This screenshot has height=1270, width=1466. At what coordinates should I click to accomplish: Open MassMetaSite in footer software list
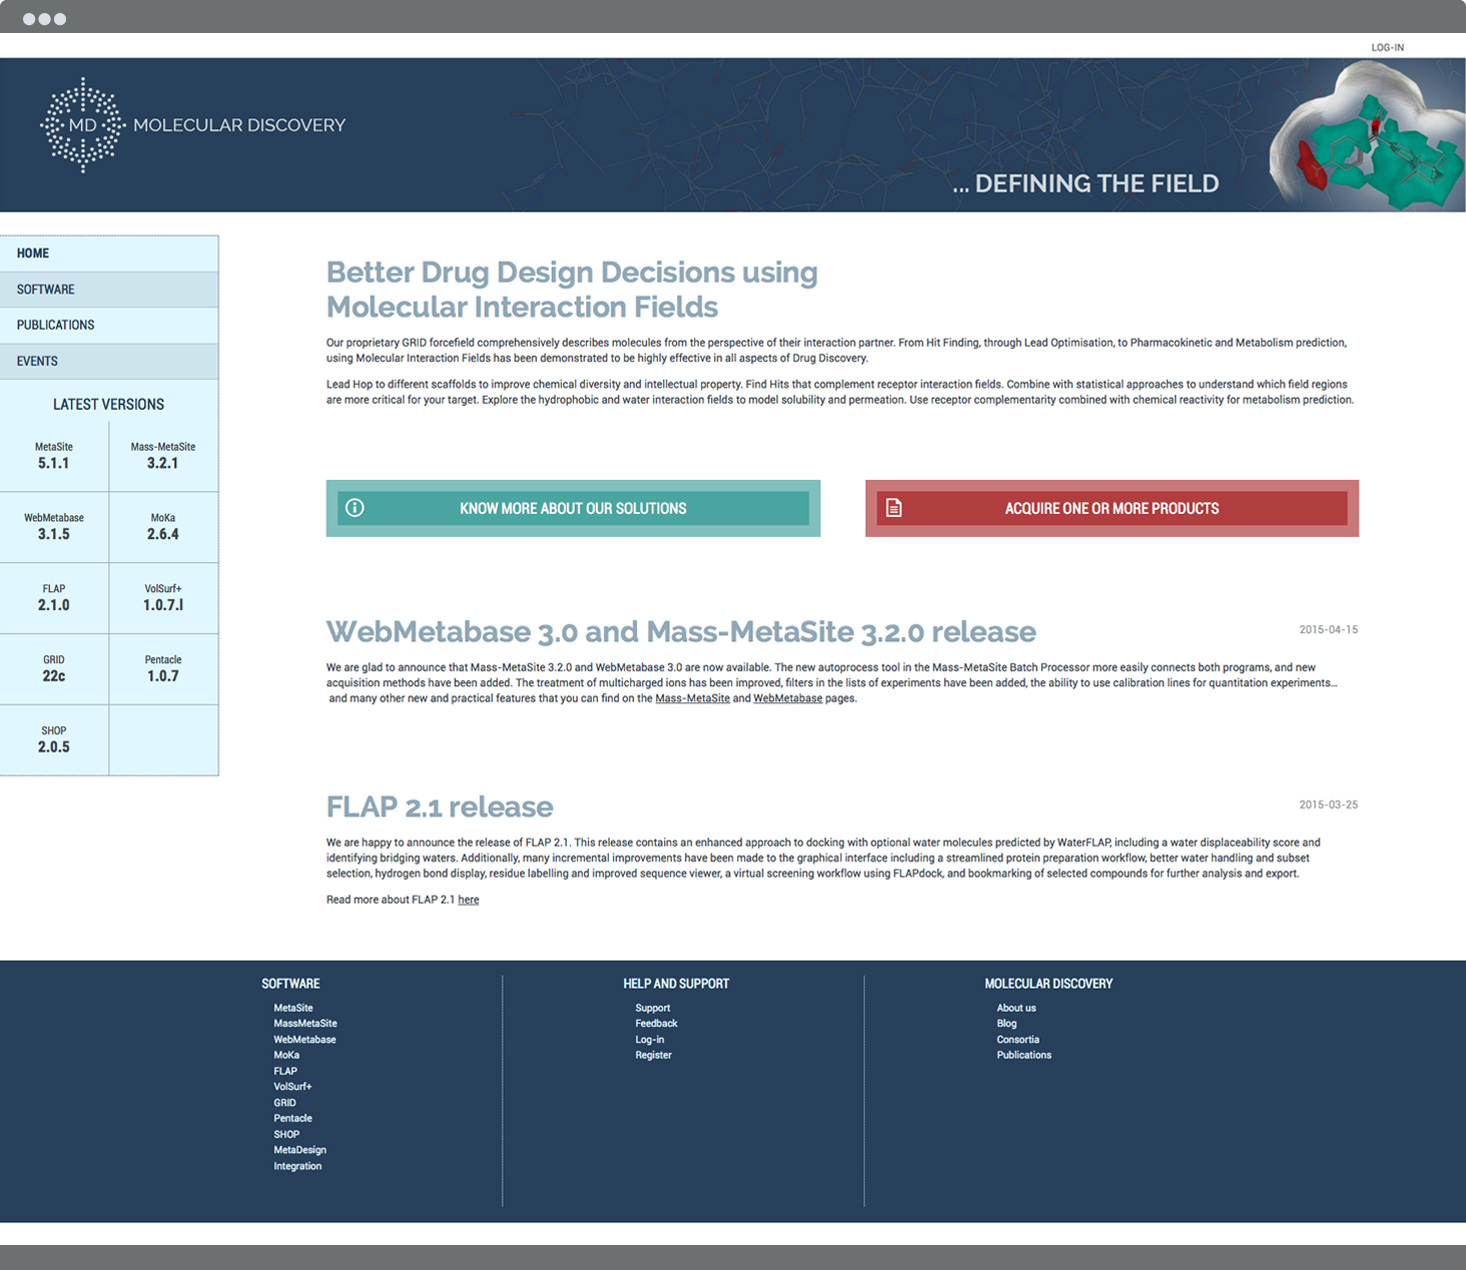tap(305, 1024)
